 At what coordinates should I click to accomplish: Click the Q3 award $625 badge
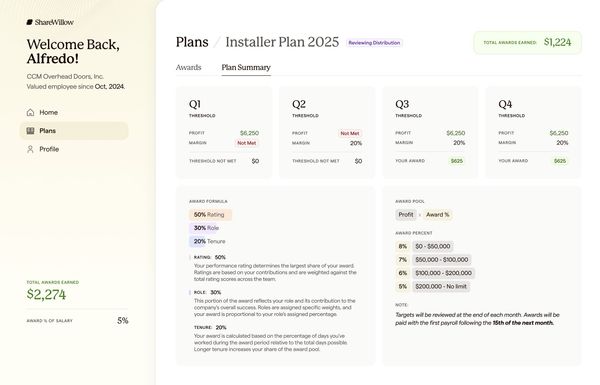(x=457, y=161)
